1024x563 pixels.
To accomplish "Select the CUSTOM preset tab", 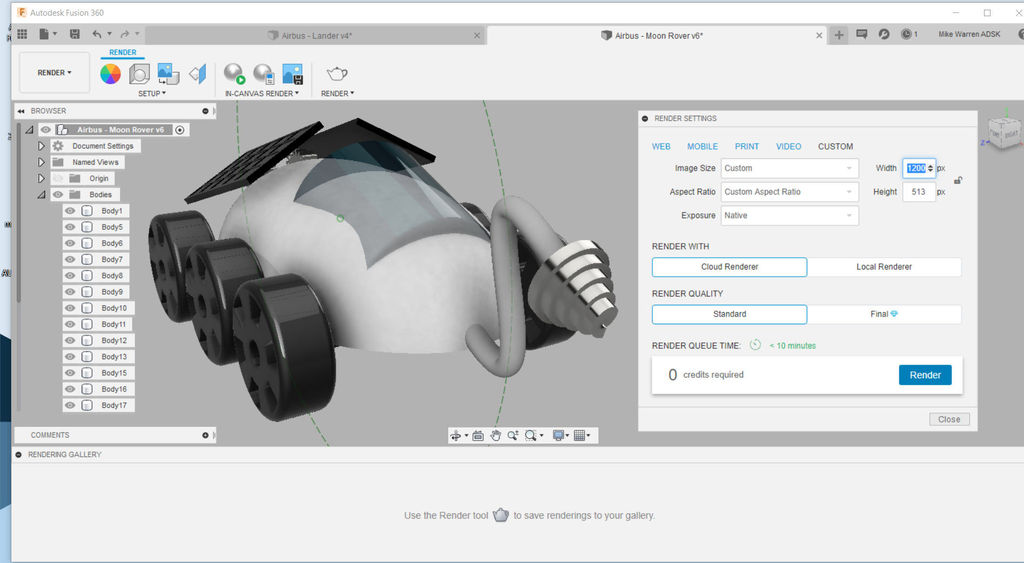I will pos(835,146).
